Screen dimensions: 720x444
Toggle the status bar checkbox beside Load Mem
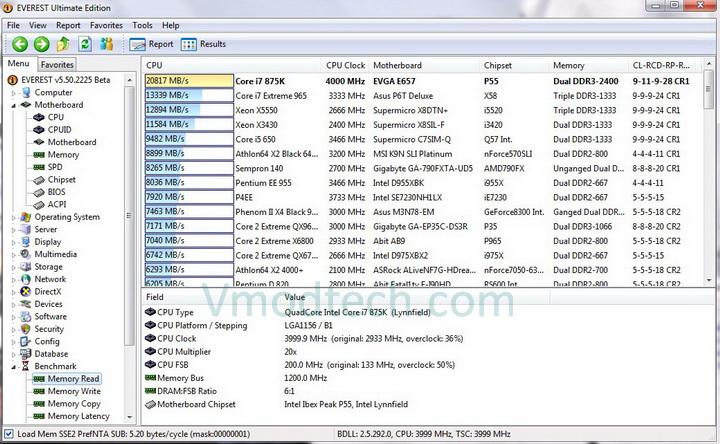coord(8,433)
